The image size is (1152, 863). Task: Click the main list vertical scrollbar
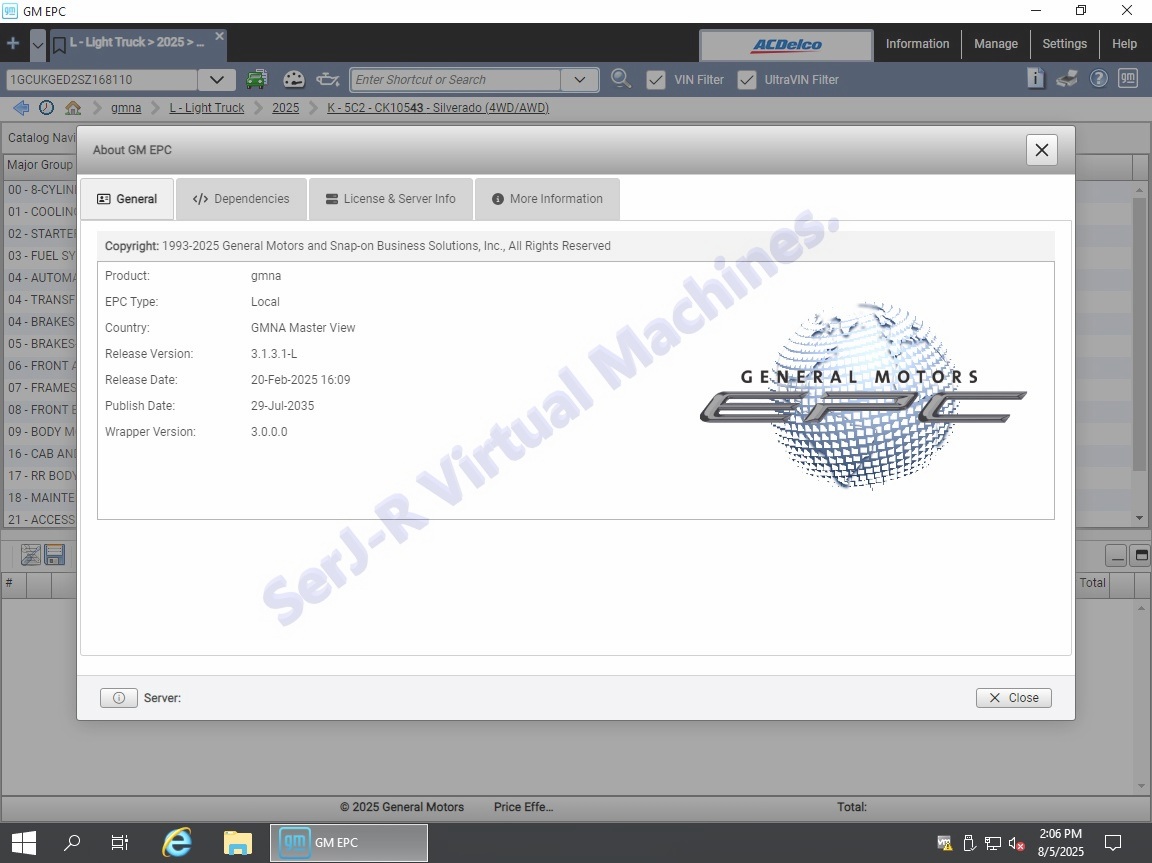pos(1140,334)
